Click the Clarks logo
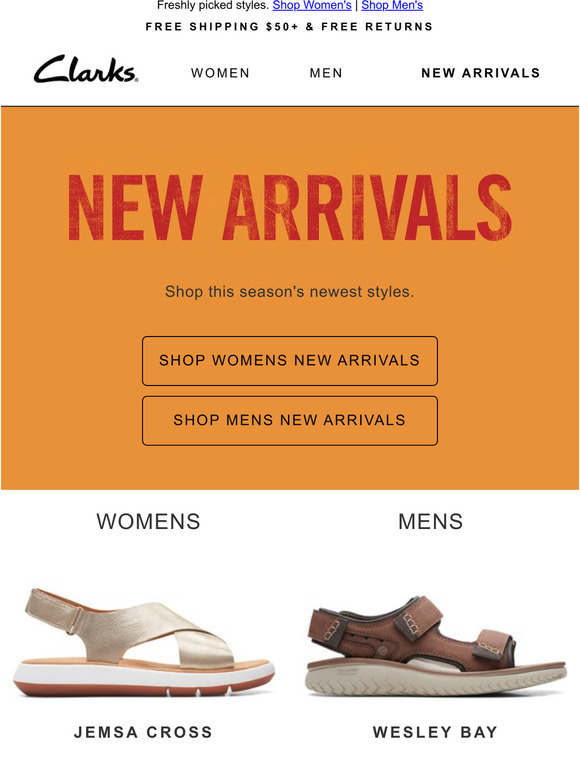The width and height of the screenshot is (580, 774). point(86,69)
